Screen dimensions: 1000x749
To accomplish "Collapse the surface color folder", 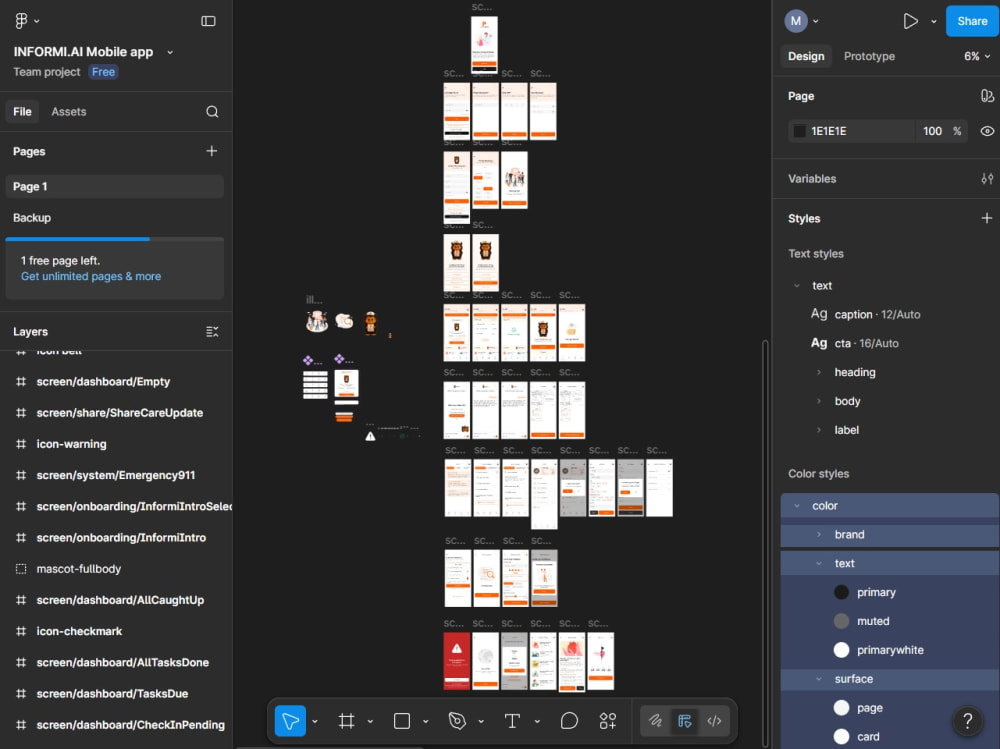I will [x=819, y=679].
